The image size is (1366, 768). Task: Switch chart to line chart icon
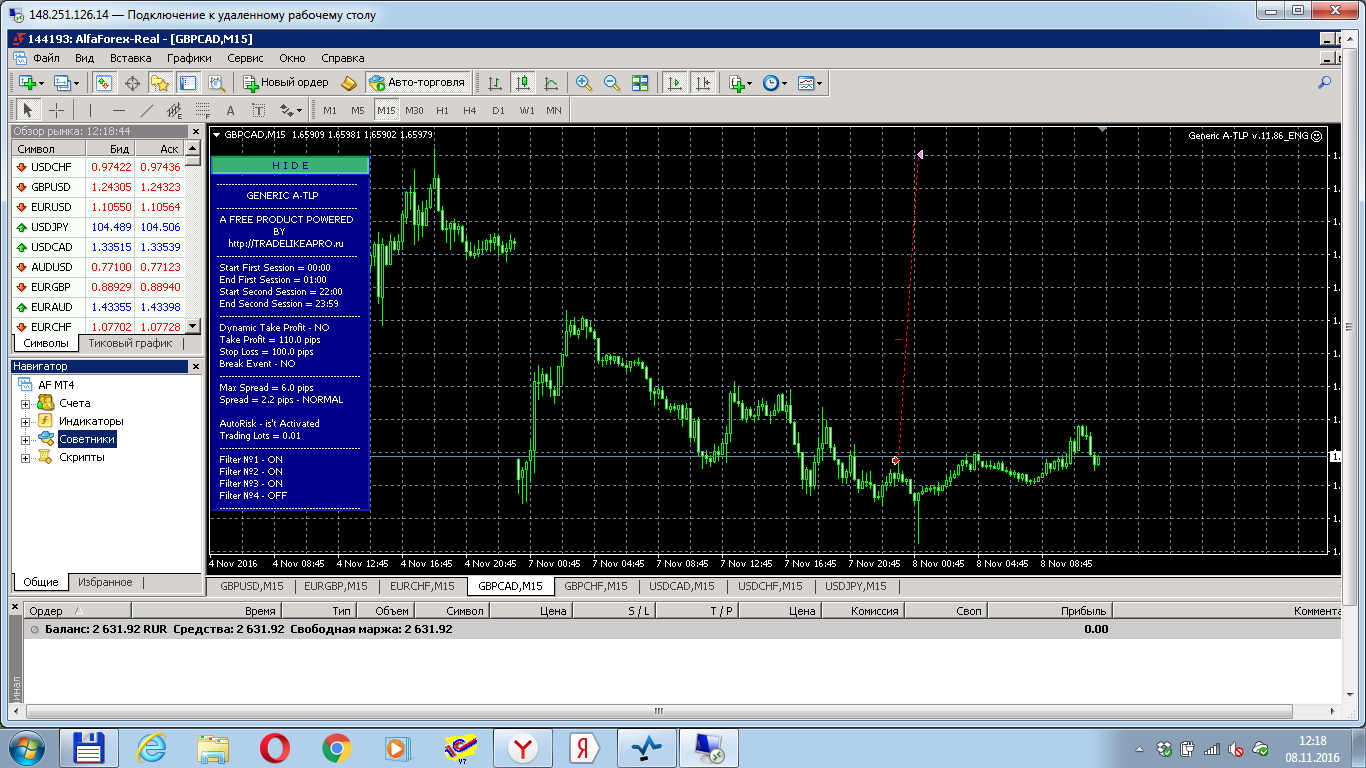[550, 83]
